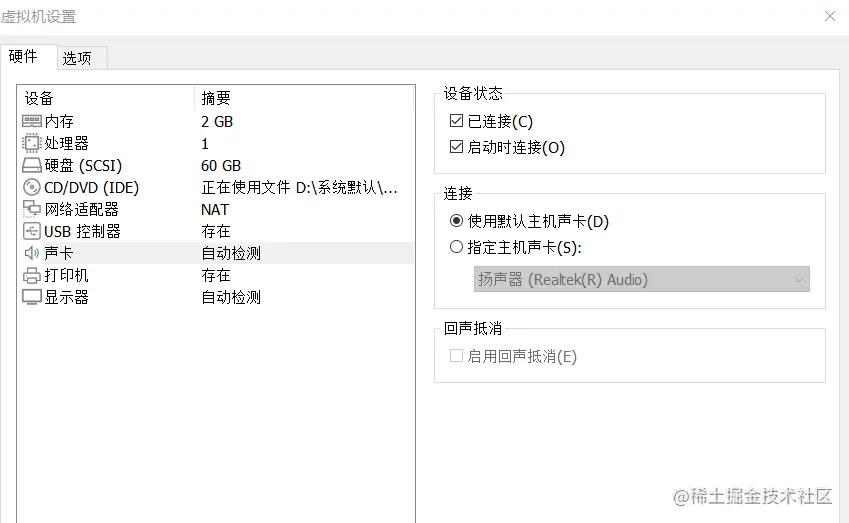Select the CD/DVD (IDE) disc icon
Image resolution: width=849 pixels, height=523 pixels.
(x=31, y=187)
